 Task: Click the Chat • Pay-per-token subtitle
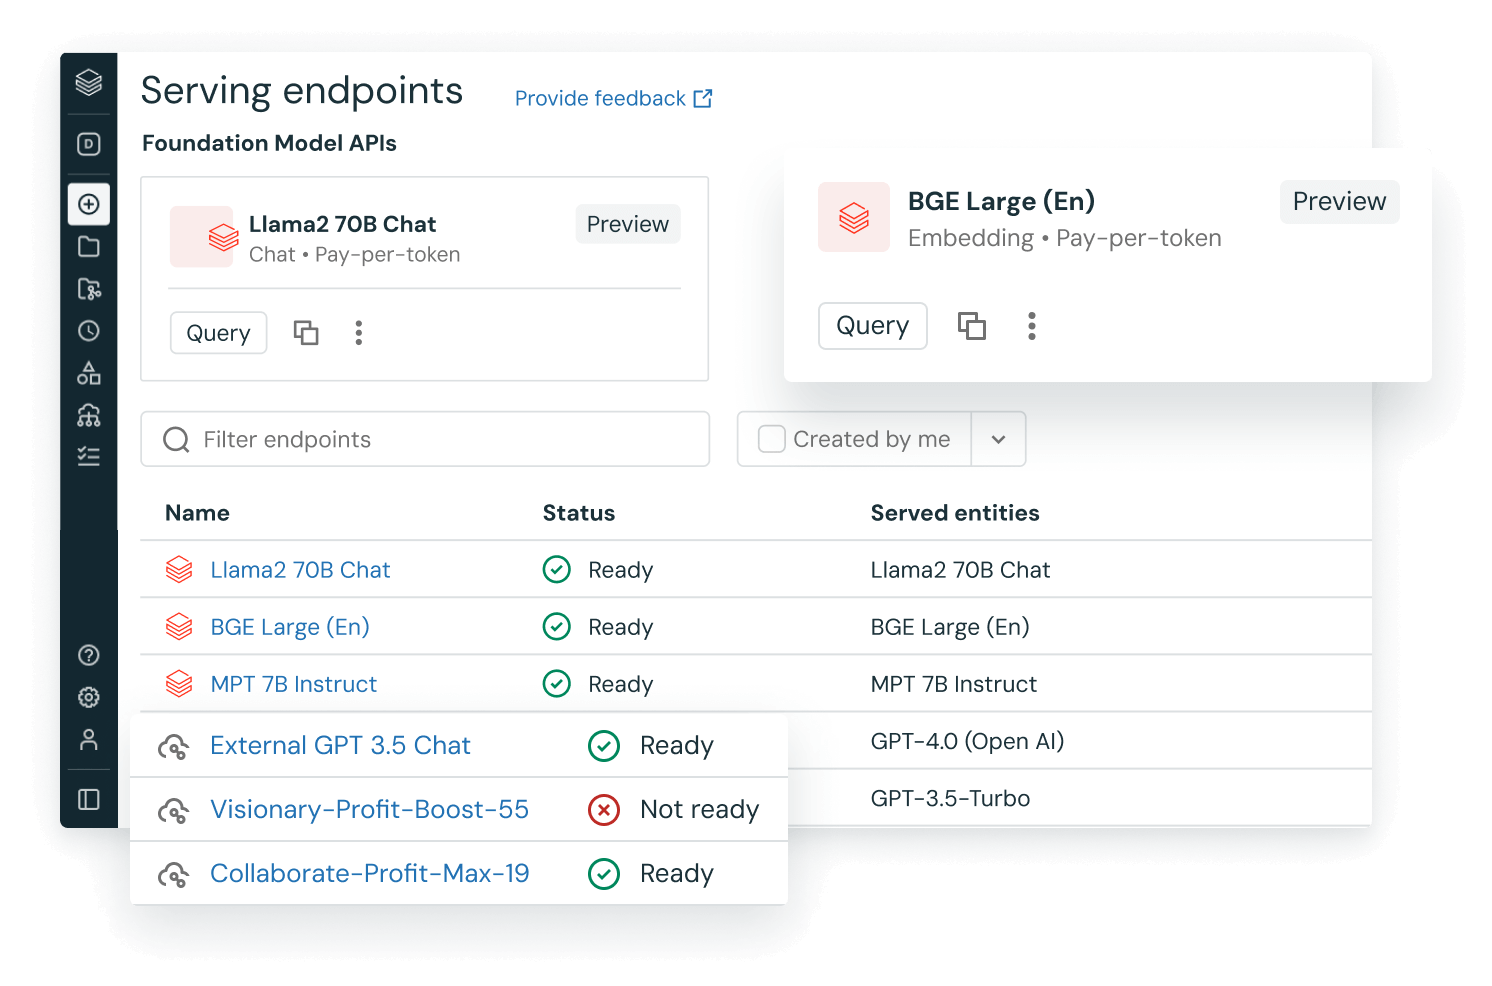[x=355, y=254]
